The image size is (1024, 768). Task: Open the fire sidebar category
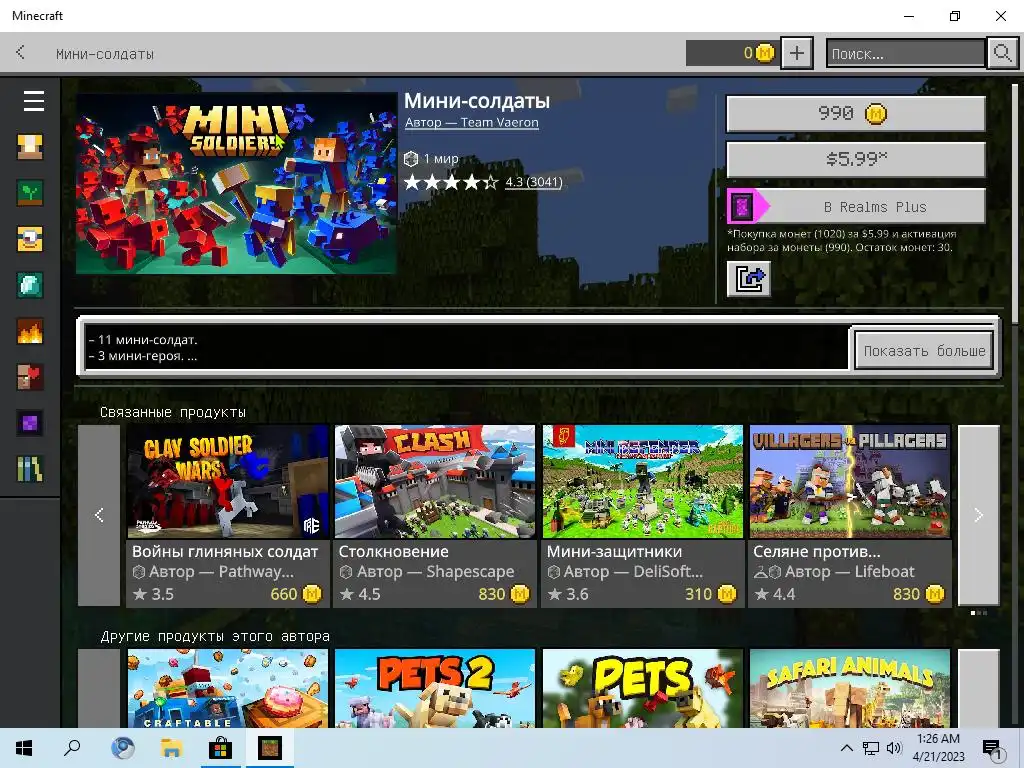(30, 331)
